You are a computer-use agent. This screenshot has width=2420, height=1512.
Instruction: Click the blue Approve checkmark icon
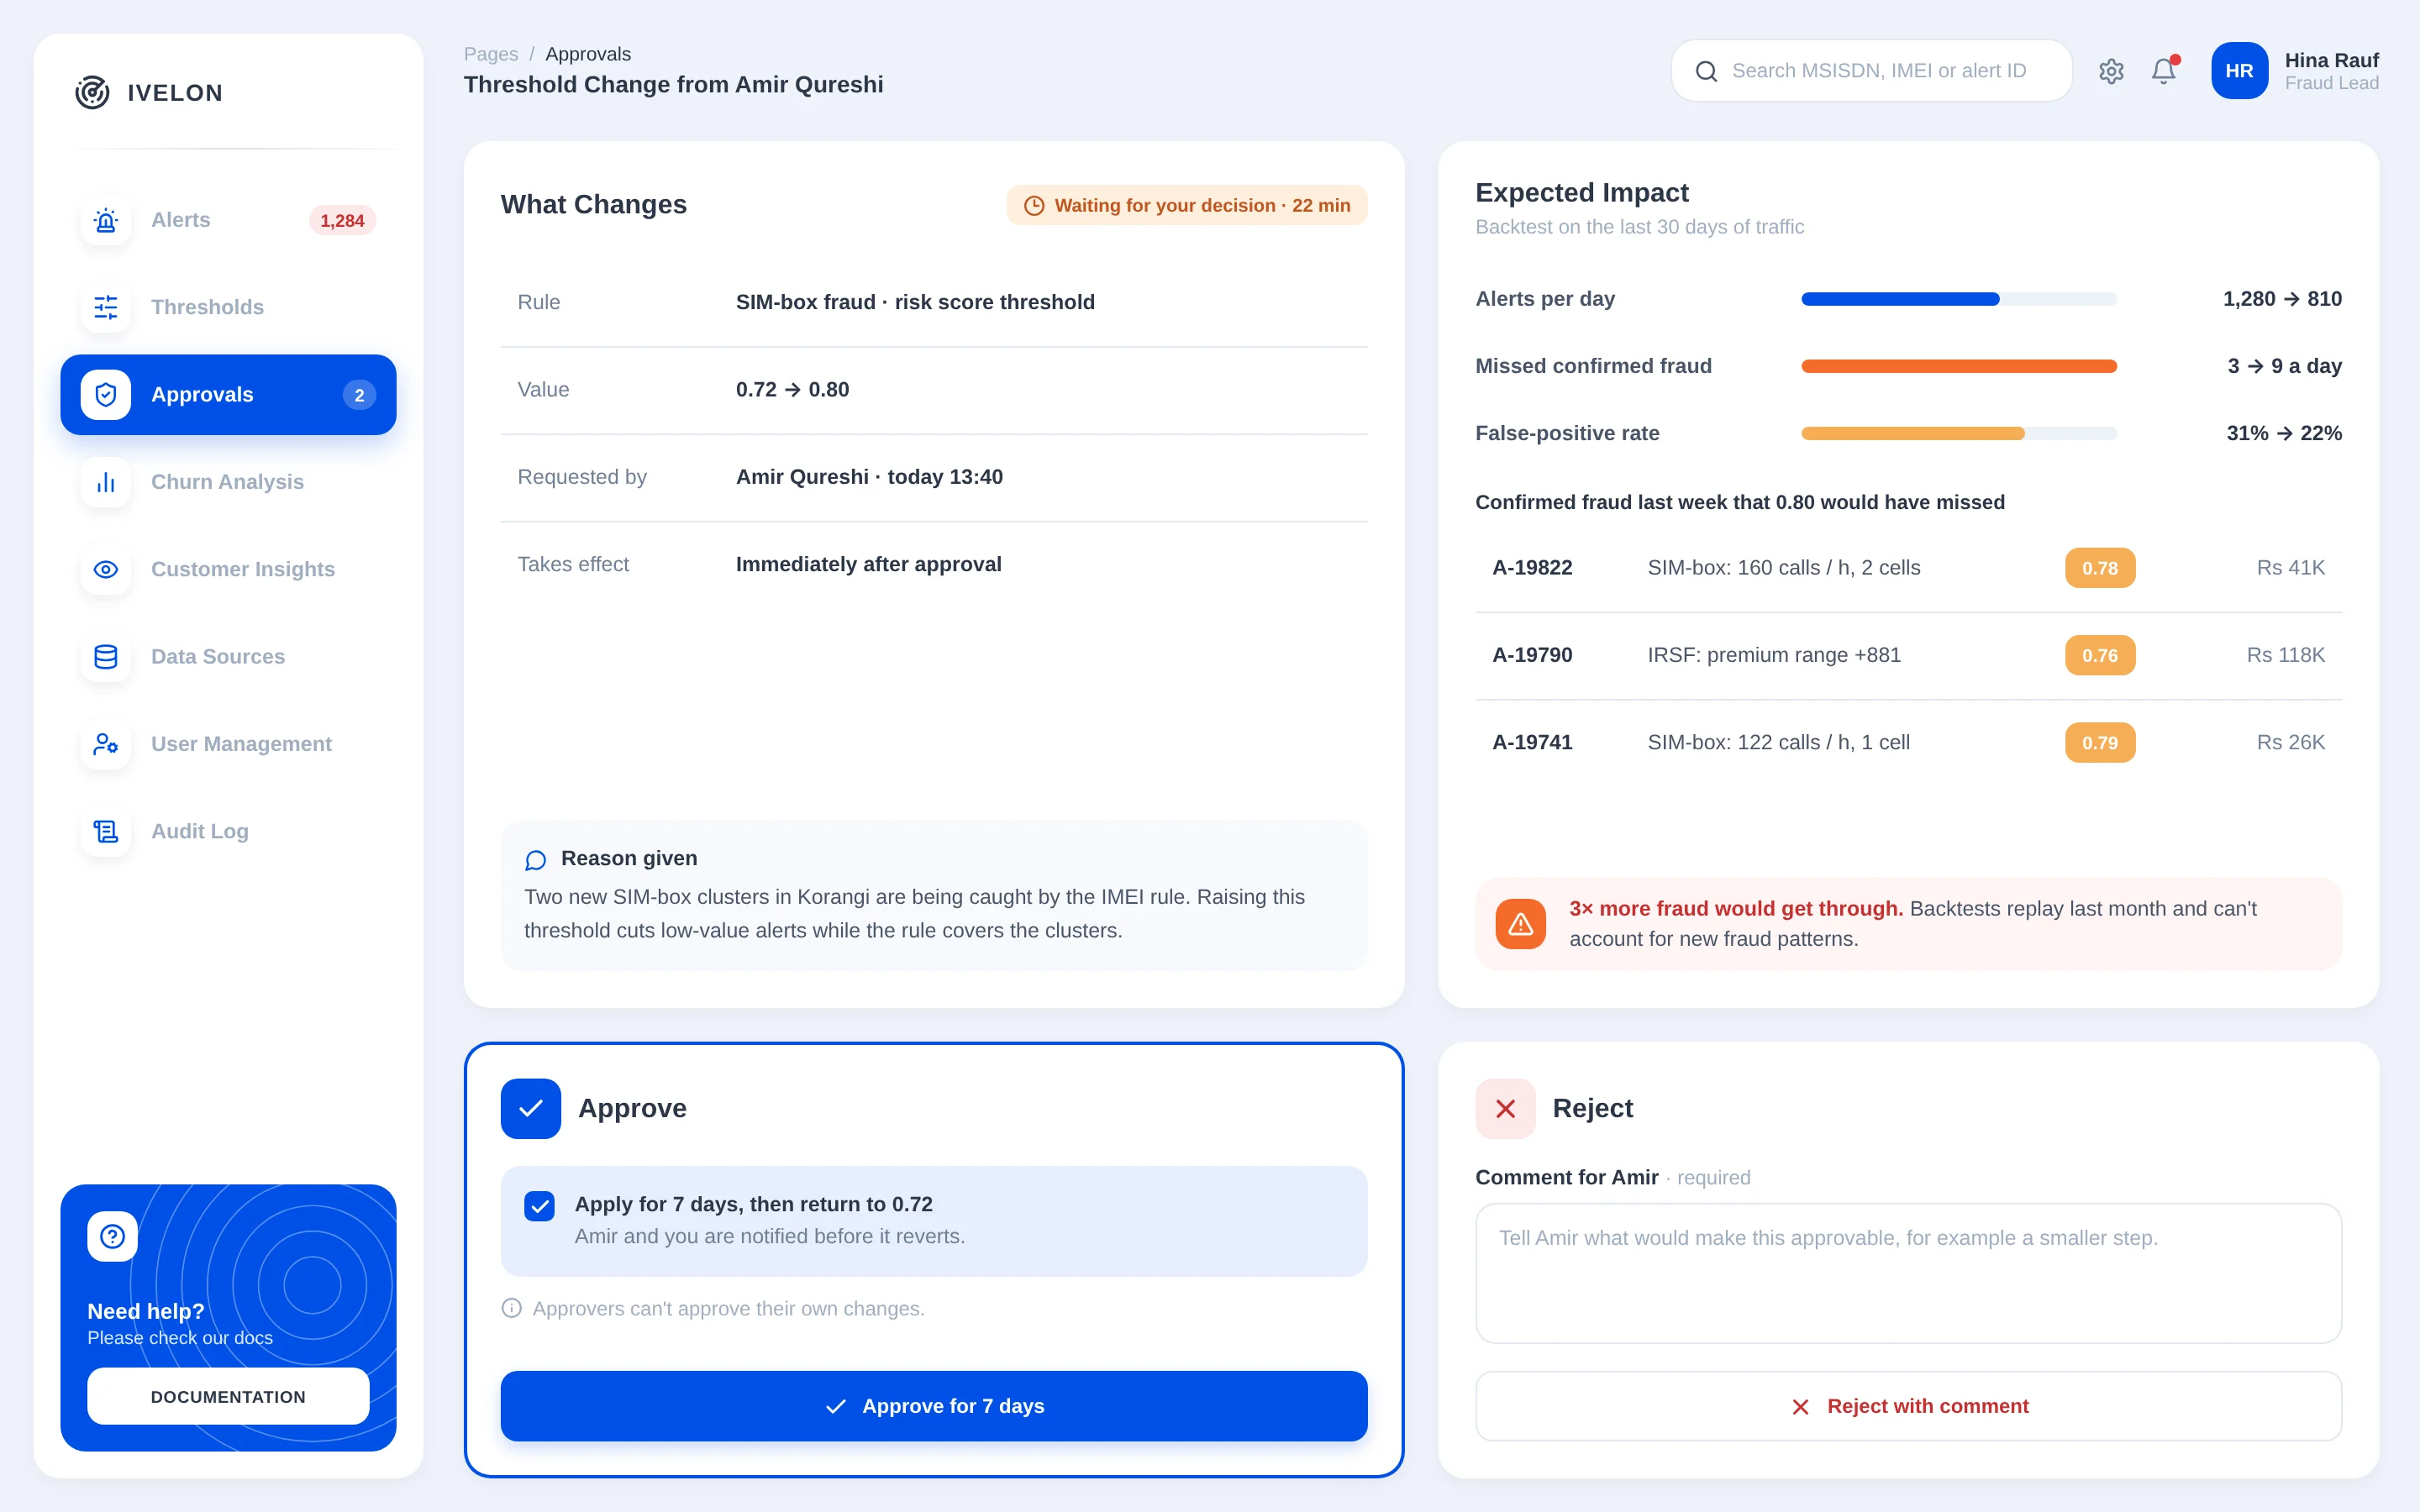pyautogui.click(x=531, y=1108)
